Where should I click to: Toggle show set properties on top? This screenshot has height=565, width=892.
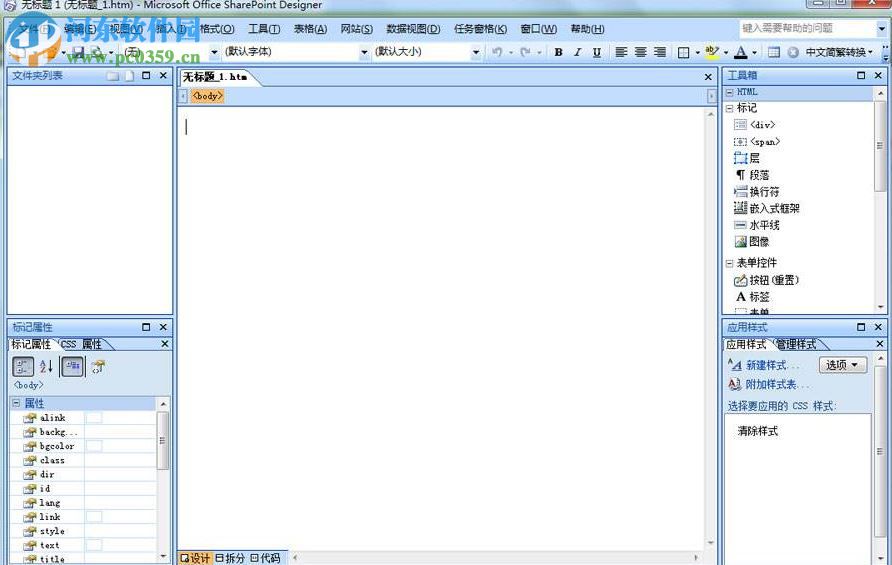point(73,367)
